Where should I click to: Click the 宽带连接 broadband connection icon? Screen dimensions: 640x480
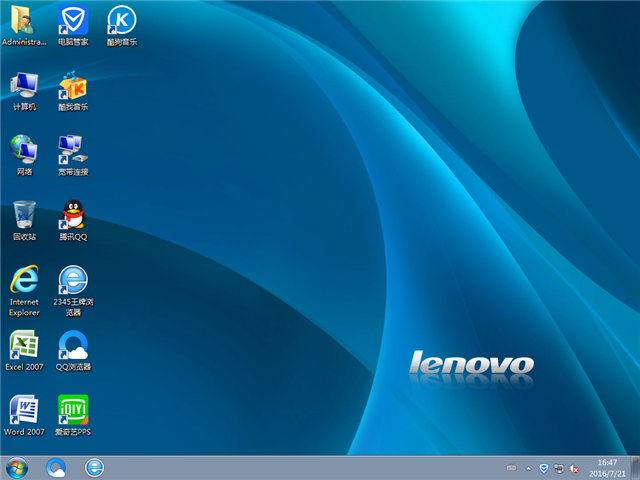73,150
